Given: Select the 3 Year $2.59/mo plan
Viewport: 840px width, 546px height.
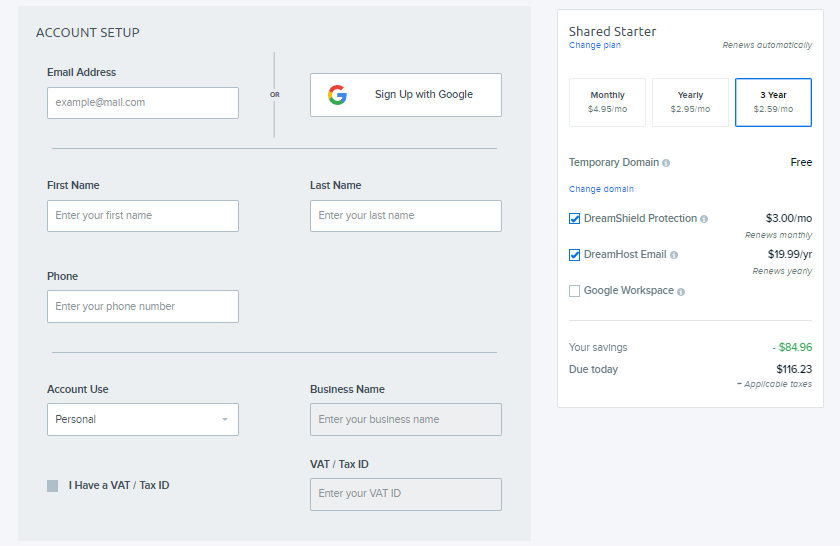Looking at the screenshot, I should coord(773,102).
